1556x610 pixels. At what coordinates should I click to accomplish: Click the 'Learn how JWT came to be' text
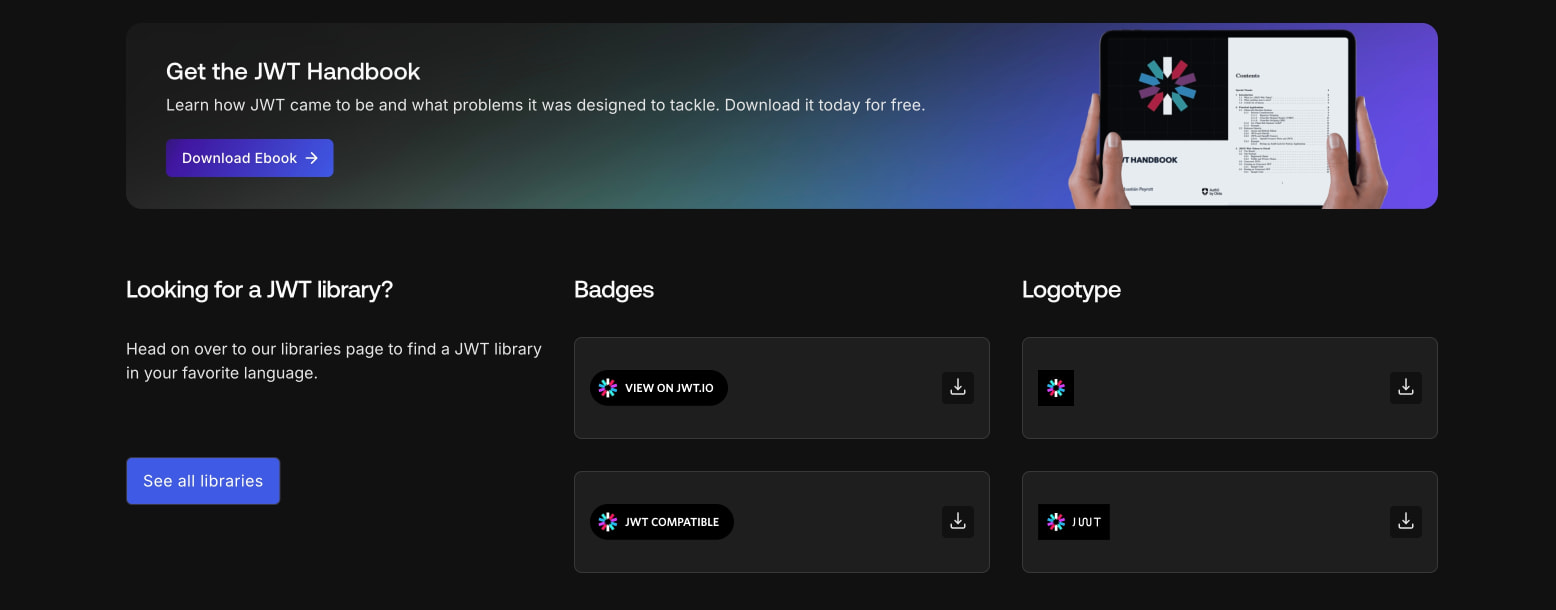click(x=545, y=105)
